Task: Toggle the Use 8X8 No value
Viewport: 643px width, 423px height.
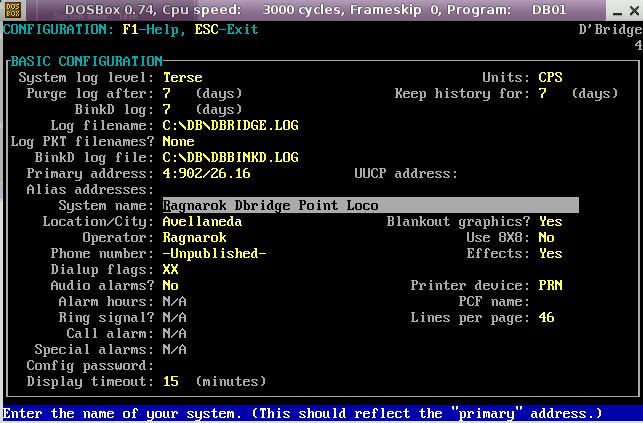Action: 546,237
